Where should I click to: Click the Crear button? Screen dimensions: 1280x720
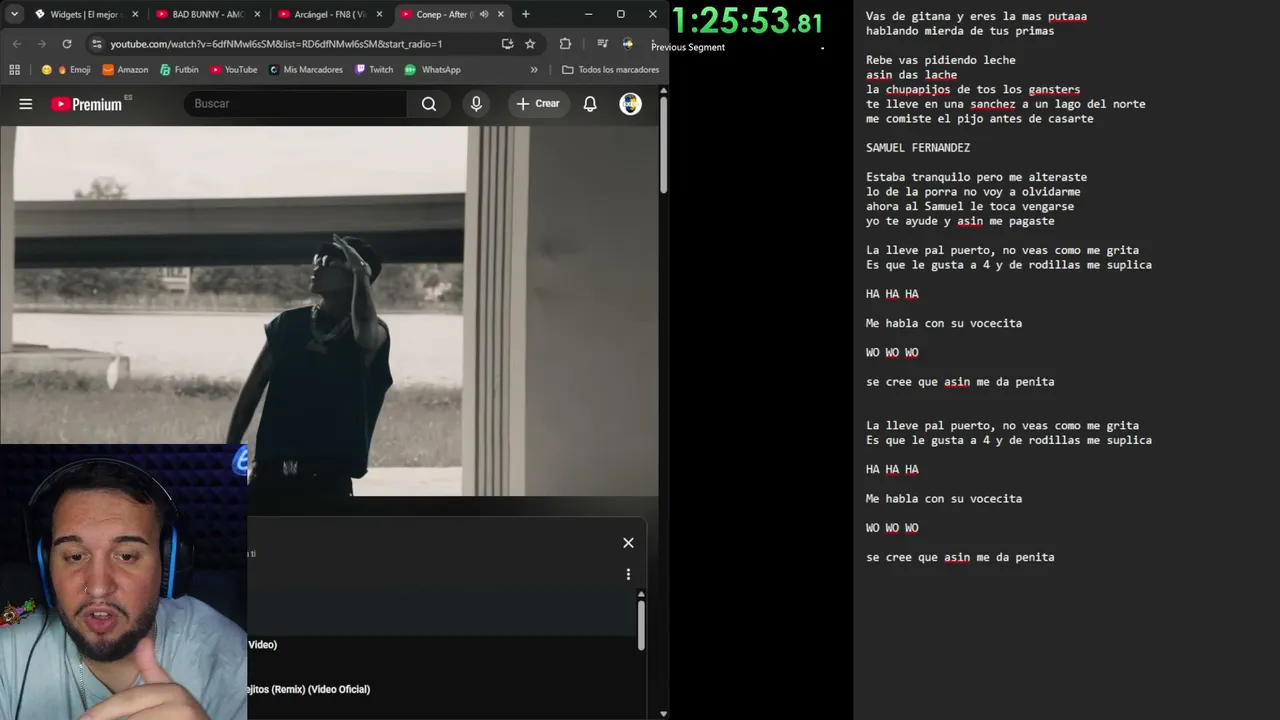(538, 104)
